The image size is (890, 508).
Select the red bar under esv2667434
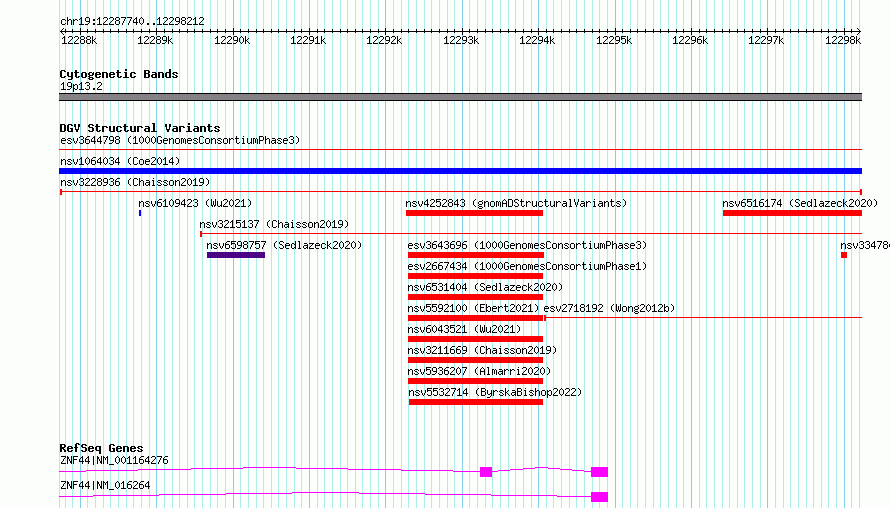[476, 276]
